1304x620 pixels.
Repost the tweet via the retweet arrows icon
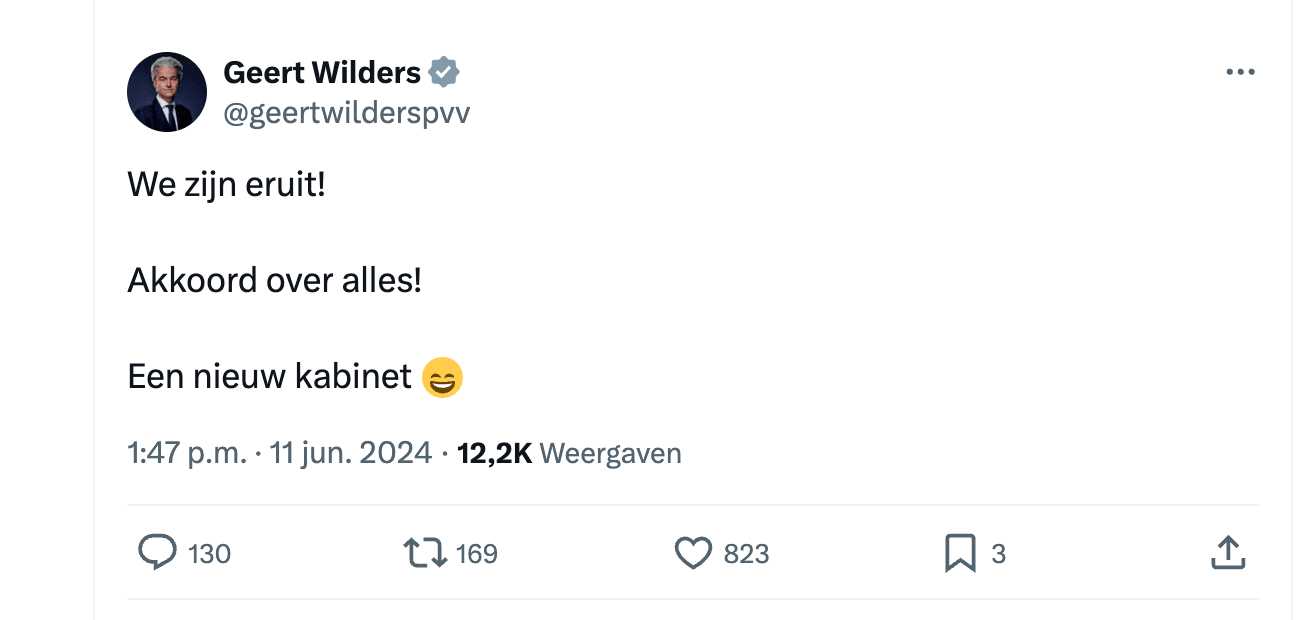424,553
